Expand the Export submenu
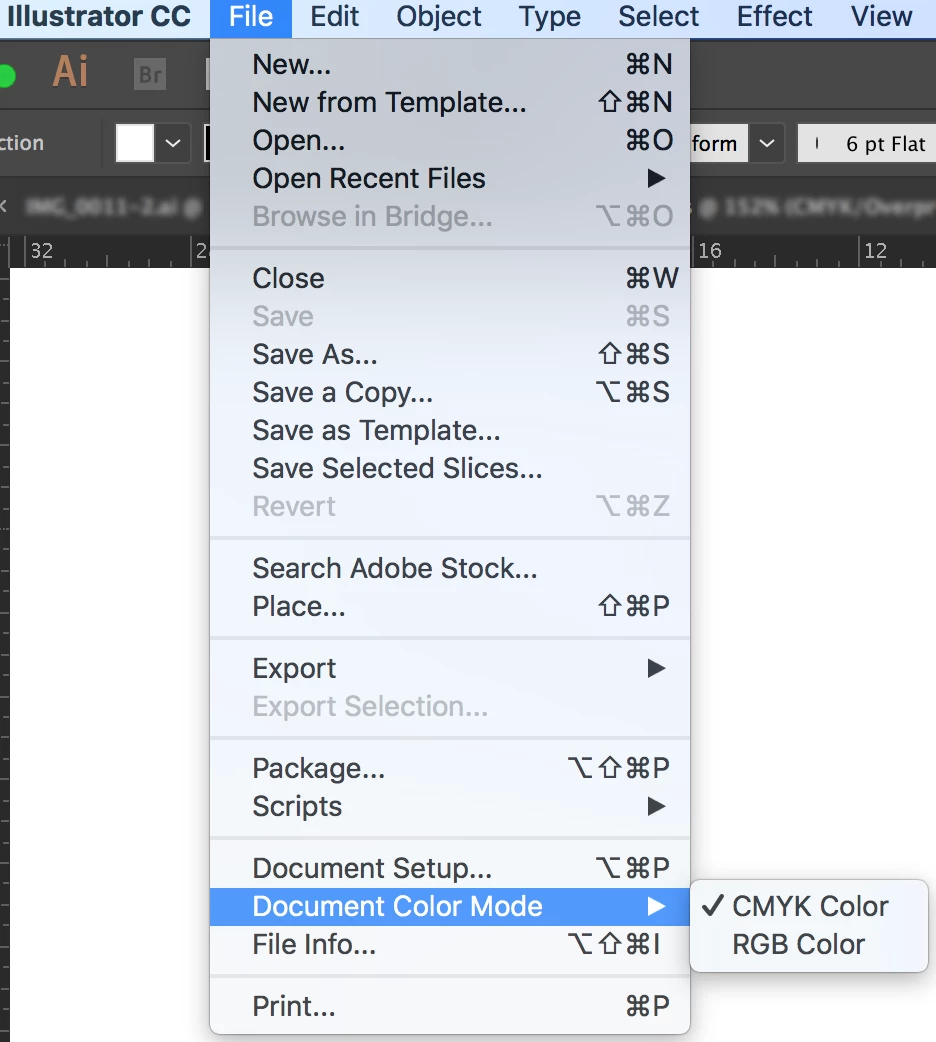Screen dimensions: 936x1042 pyautogui.click(x=450, y=668)
